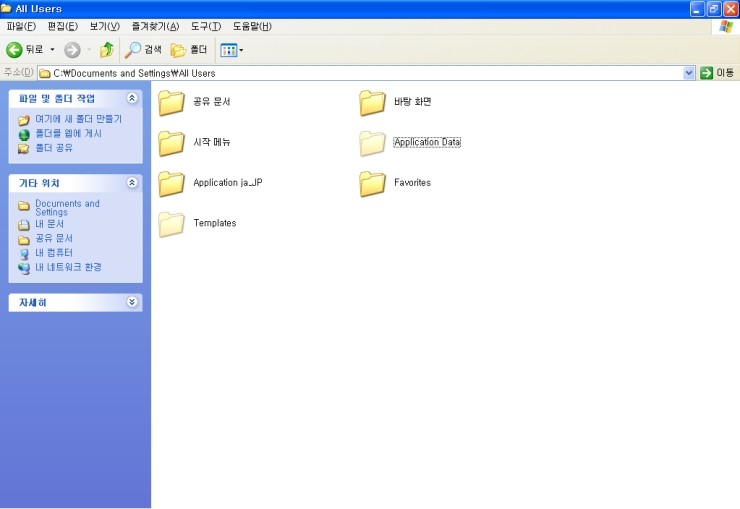Open the Search (검색) toolbar tool
740x509 pixels.
click(143, 50)
